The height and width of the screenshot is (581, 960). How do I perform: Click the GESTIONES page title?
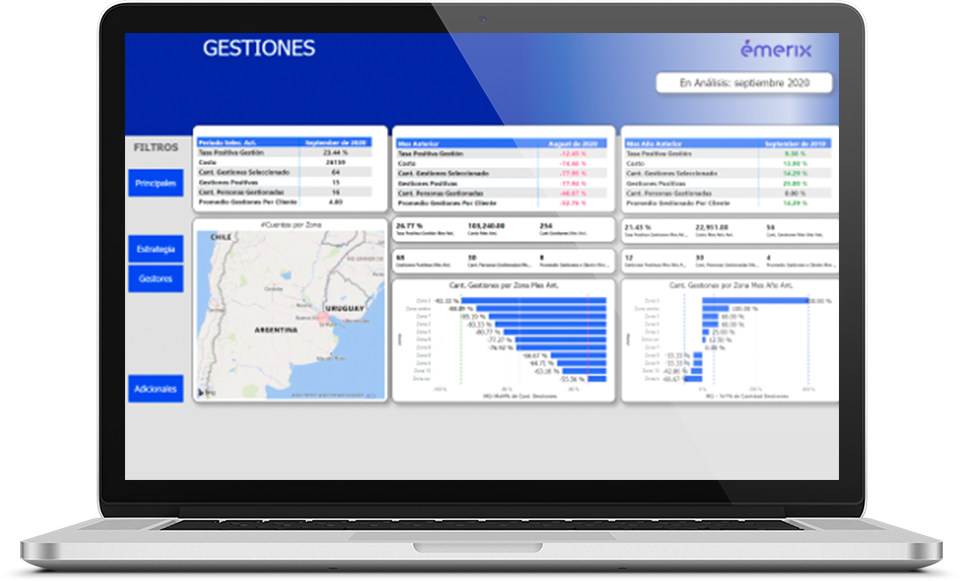click(x=258, y=48)
